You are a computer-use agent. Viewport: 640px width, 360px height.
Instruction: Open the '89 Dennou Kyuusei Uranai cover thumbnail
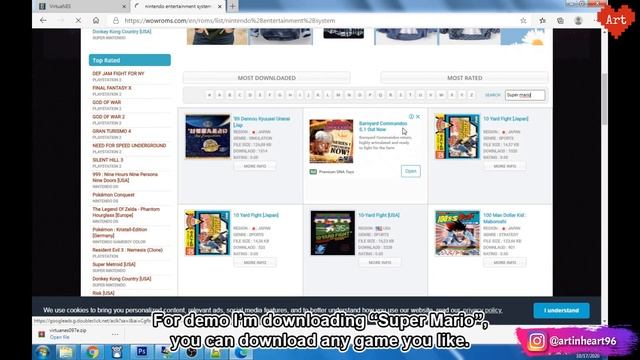coord(208,136)
